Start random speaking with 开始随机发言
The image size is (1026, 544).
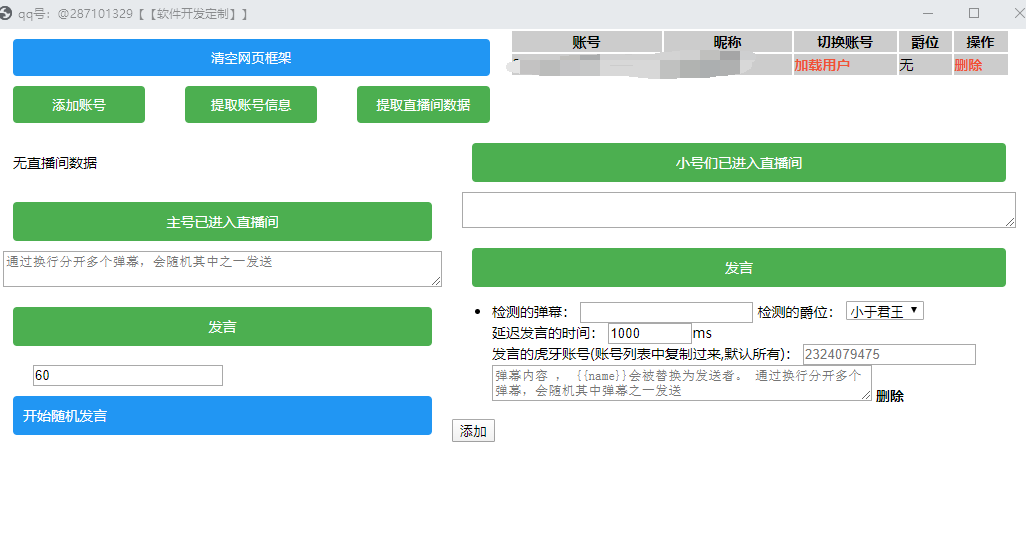coord(222,416)
